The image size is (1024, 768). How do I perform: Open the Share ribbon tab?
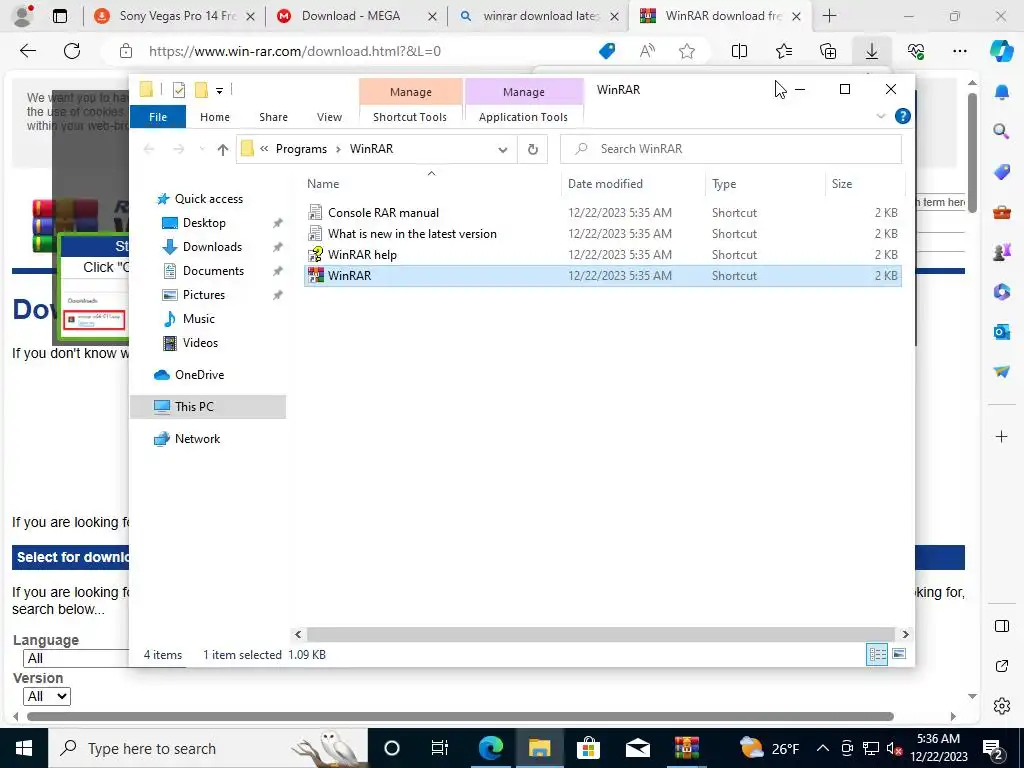(273, 117)
